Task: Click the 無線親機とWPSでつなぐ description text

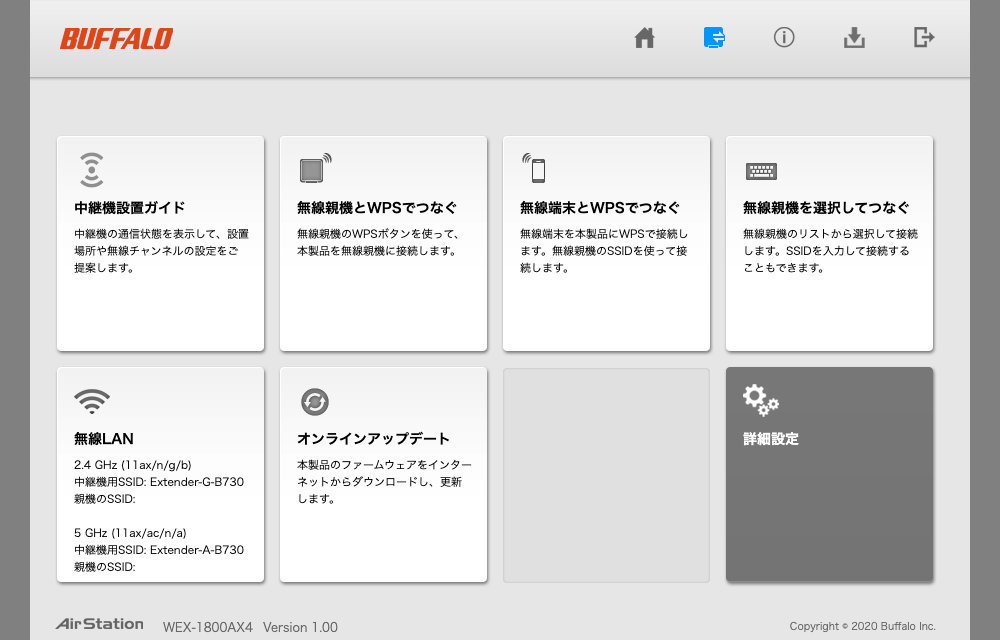Action: click(x=378, y=242)
